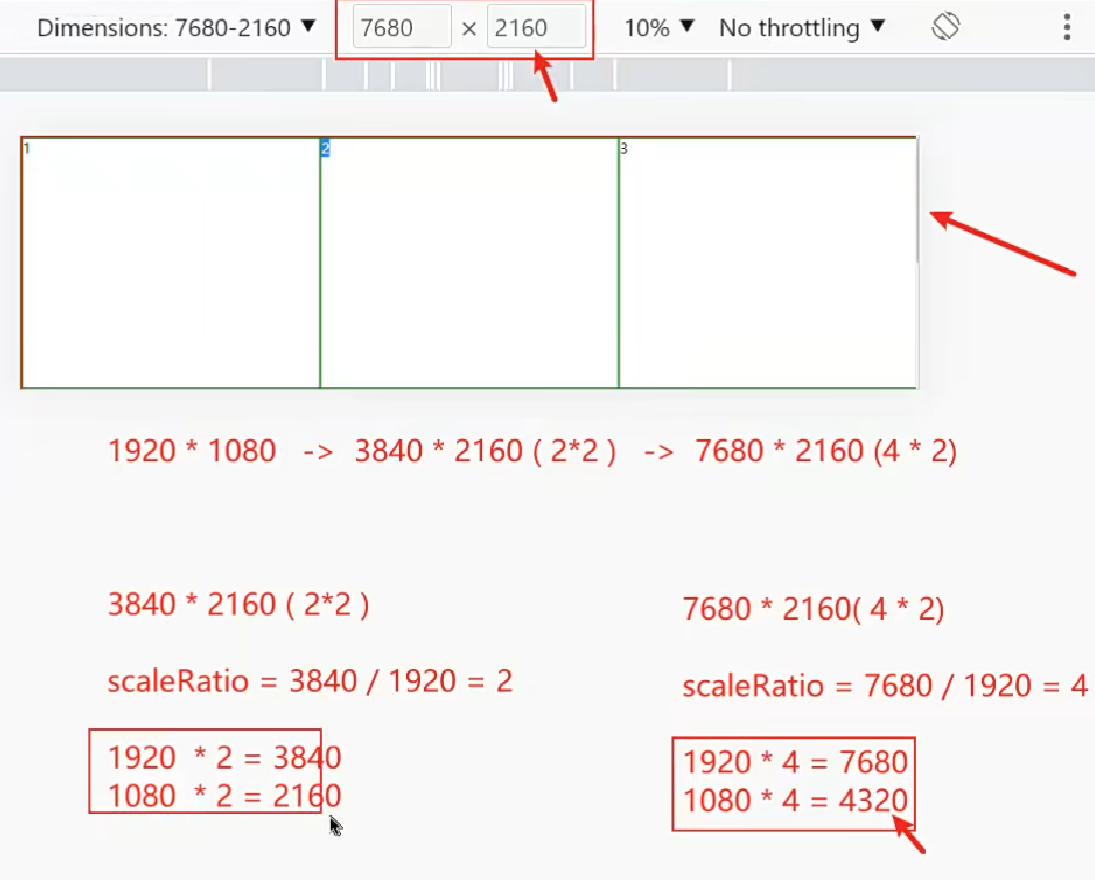The height and width of the screenshot is (880, 1095).
Task: Click inside panel 2 of the viewport
Action: click(x=469, y=265)
